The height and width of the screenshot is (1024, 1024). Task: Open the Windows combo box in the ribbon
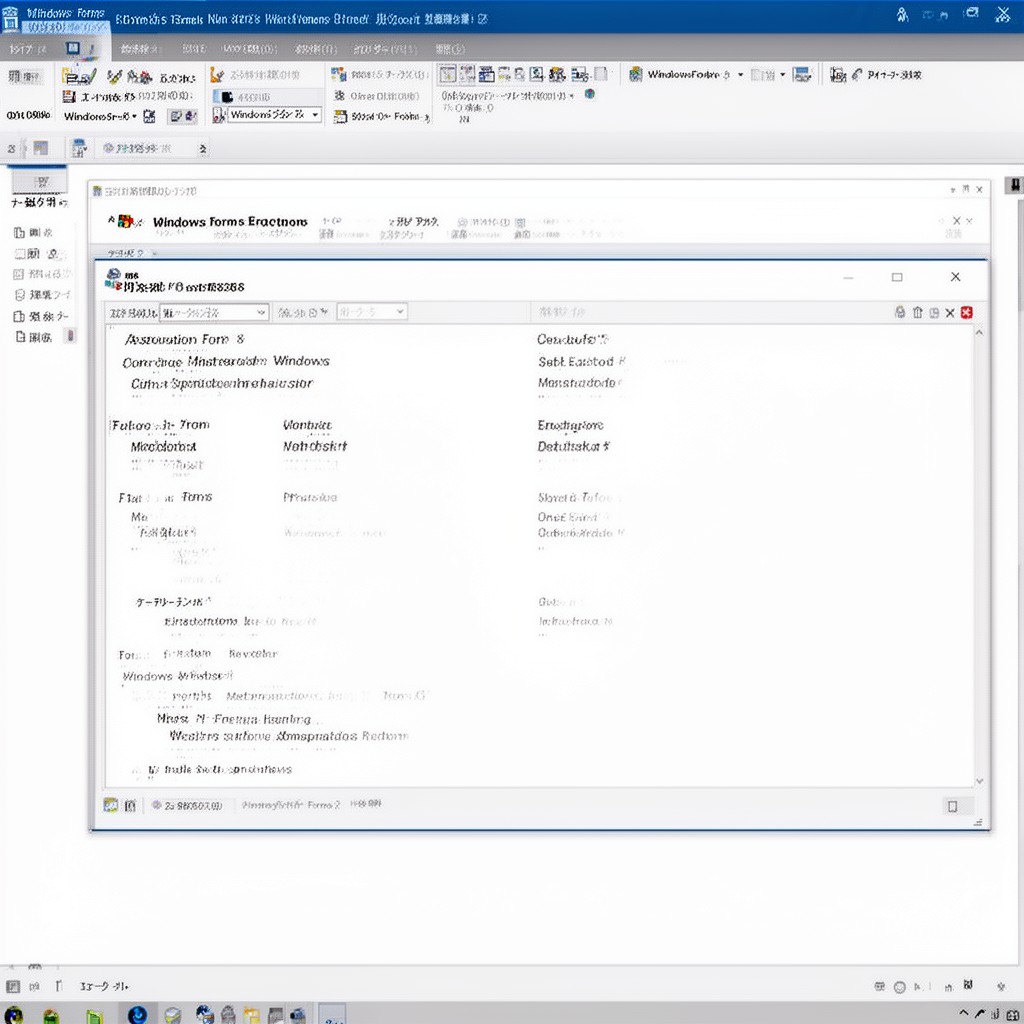click(275, 115)
